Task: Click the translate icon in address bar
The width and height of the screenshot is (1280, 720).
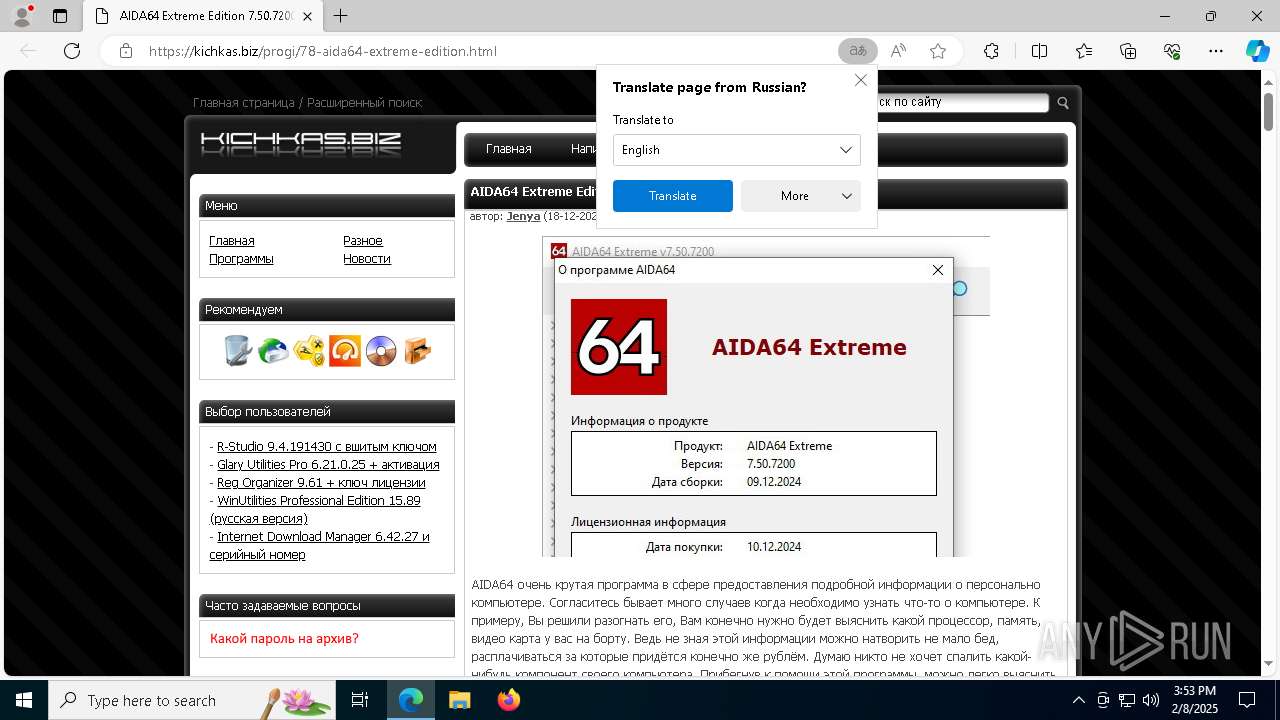Action: pos(858,51)
